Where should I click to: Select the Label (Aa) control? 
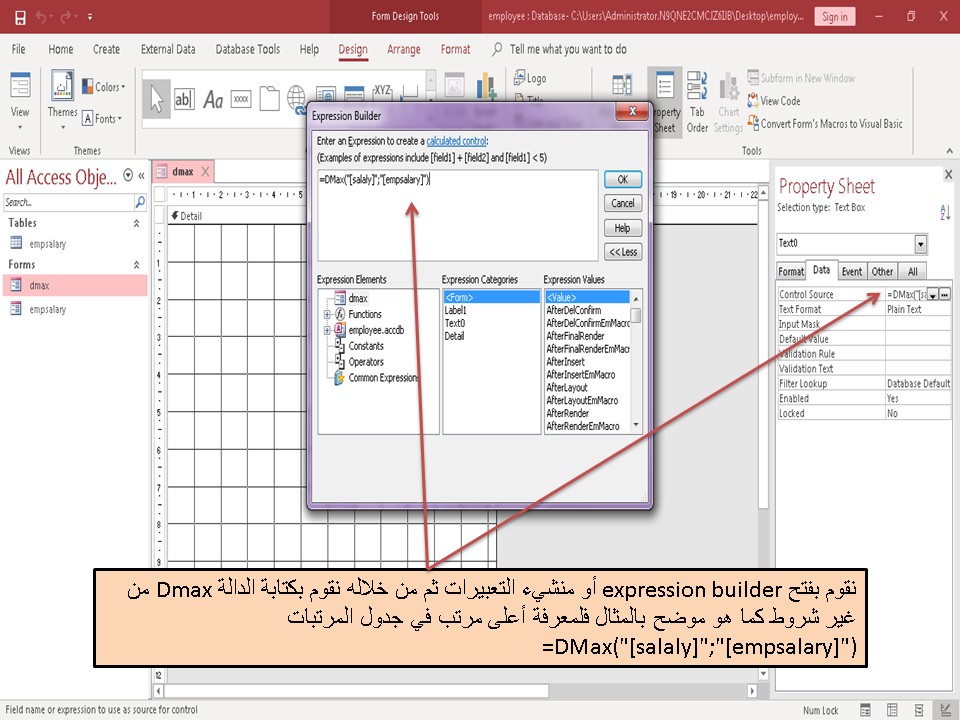click(214, 99)
